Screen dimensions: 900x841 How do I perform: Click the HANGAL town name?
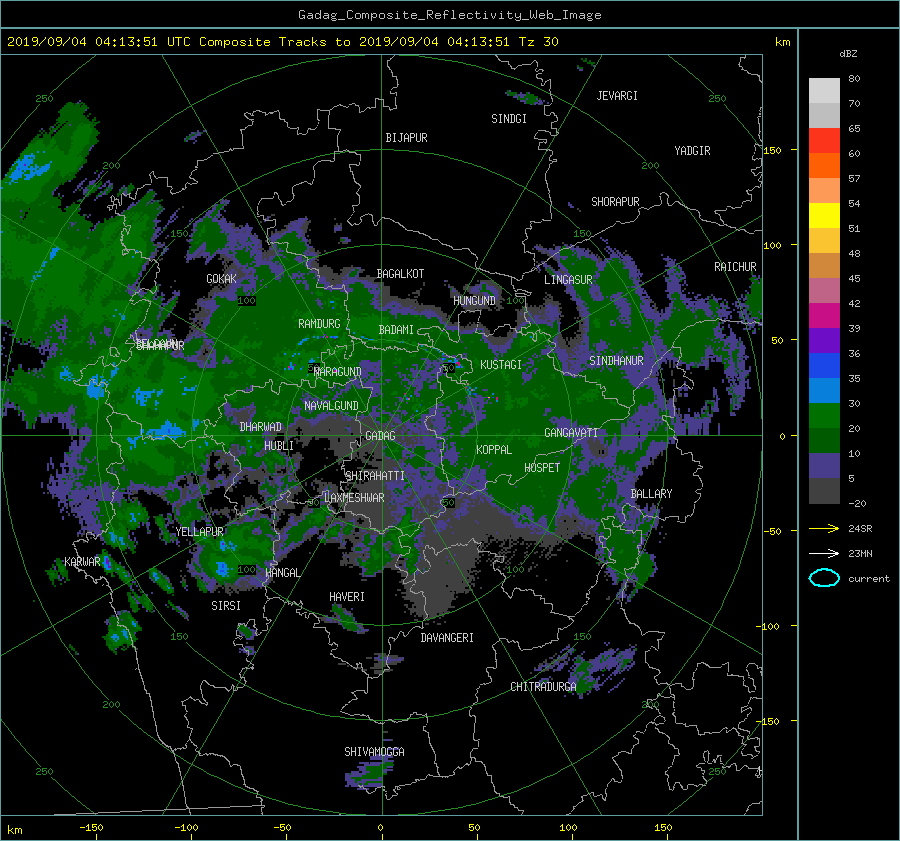[282, 573]
